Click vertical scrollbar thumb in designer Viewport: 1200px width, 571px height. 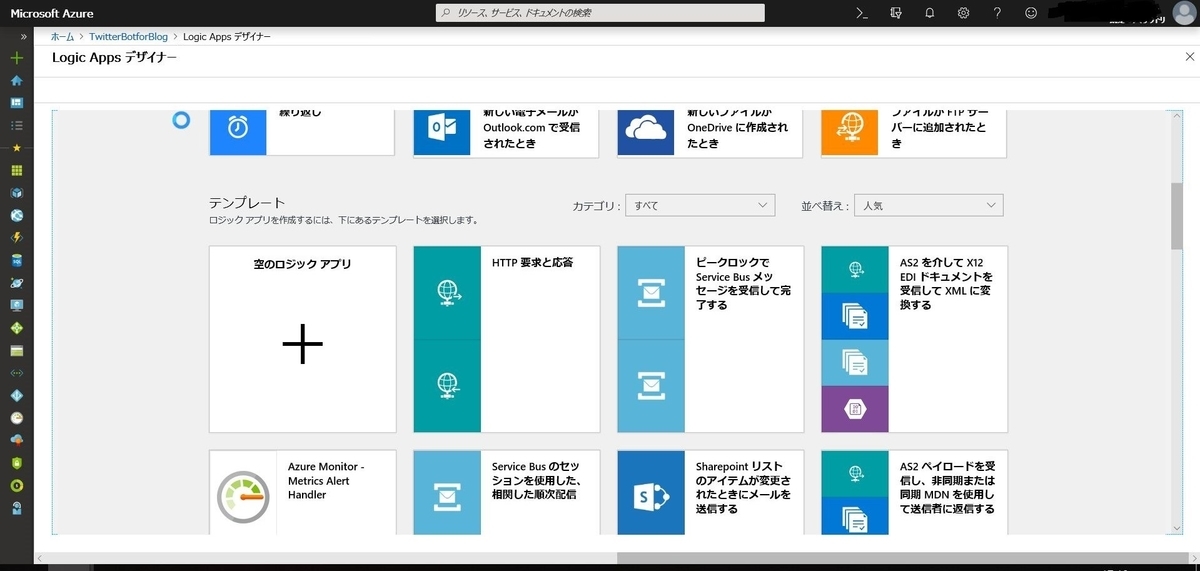click(x=1177, y=216)
